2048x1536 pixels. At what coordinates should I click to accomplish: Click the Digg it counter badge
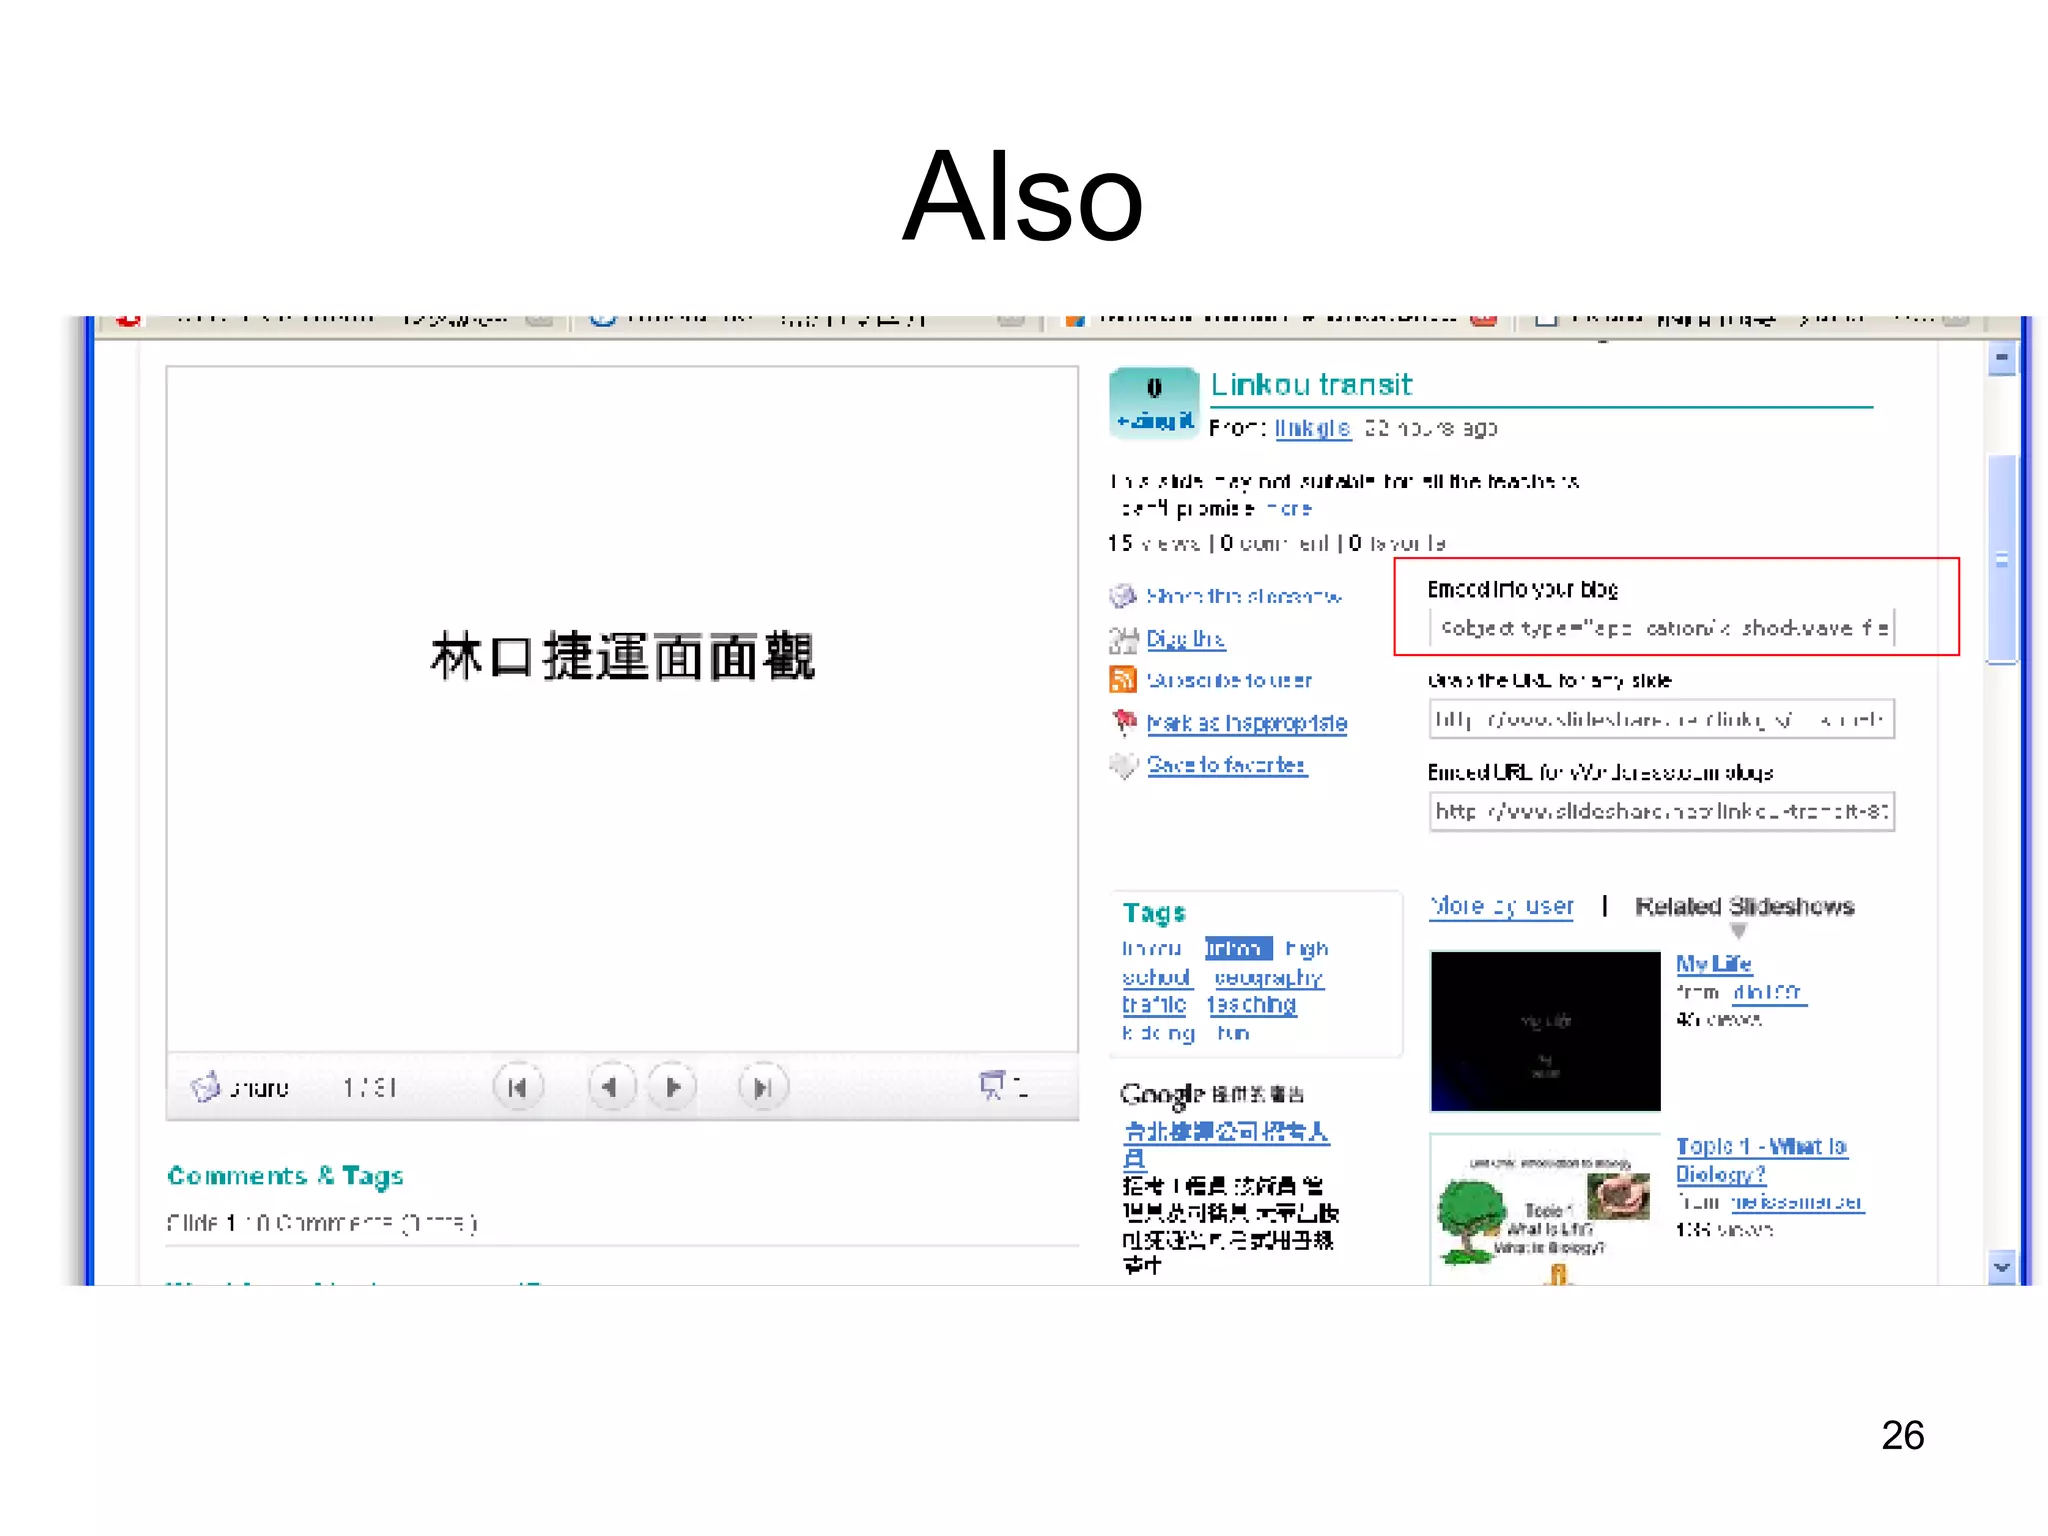[x=1153, y=402]
